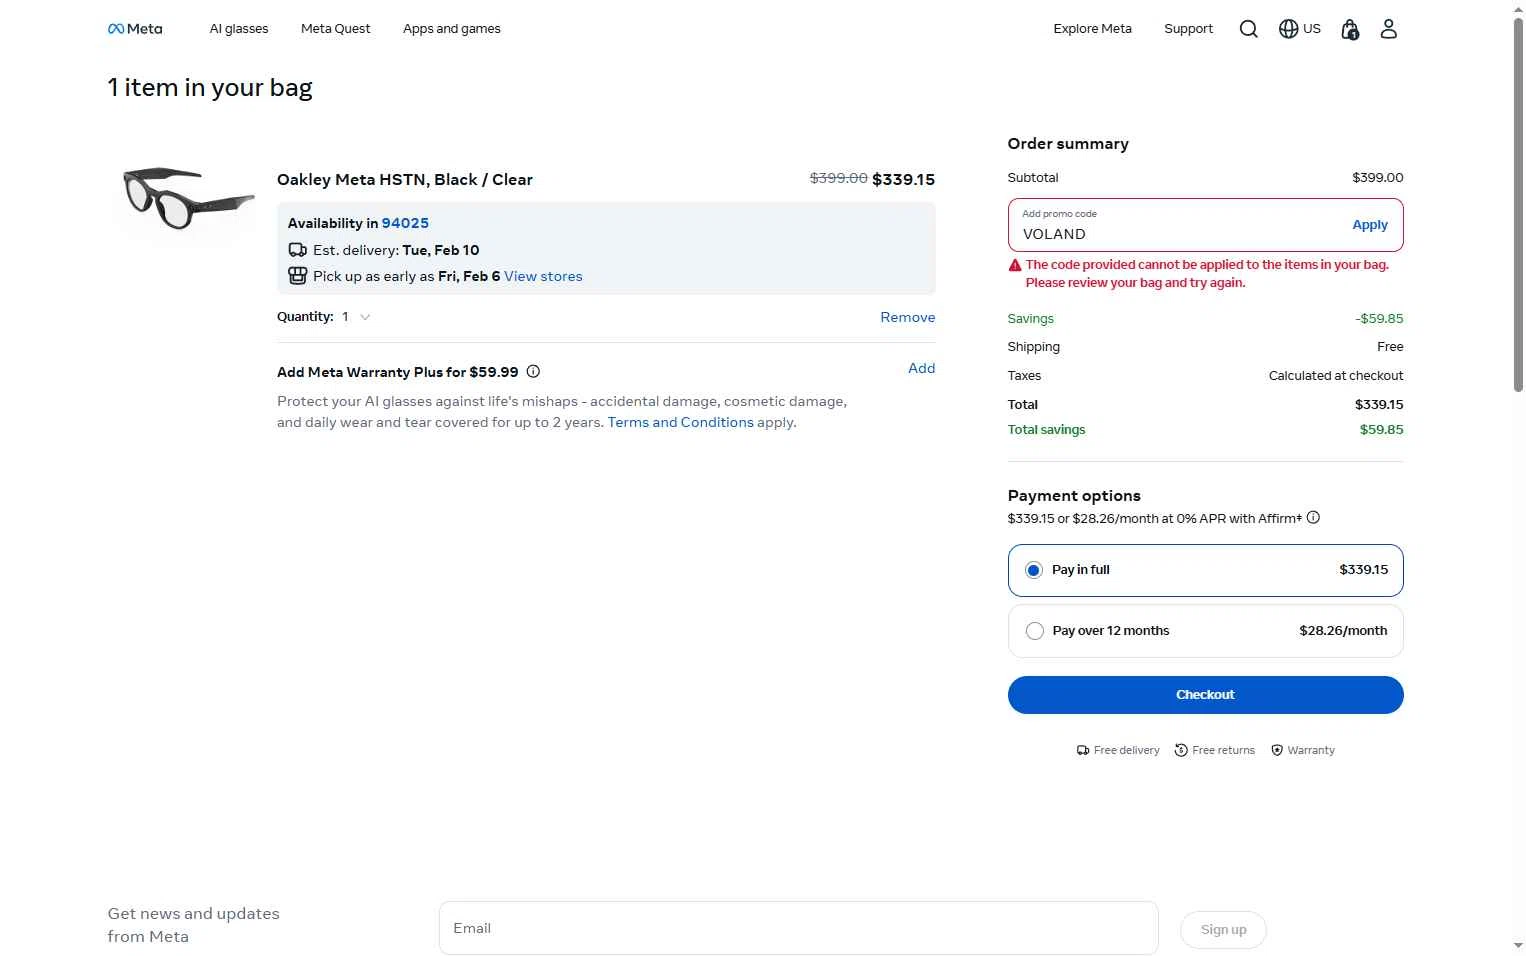Click info icon beside Meta Warranty Plus
The image size is (1526, 956).
pyautogui.click(x=533, y=372)
